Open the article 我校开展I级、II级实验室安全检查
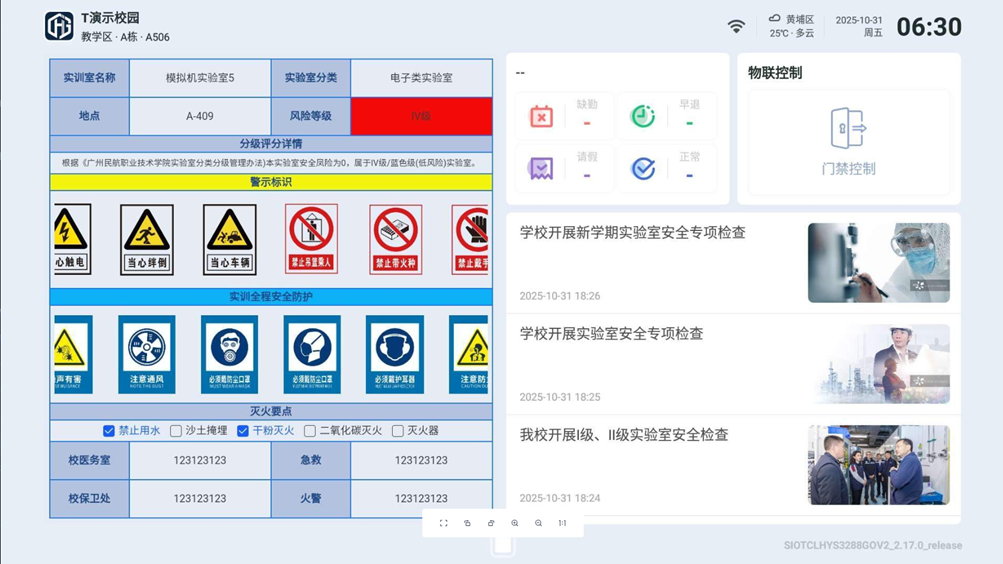 coord(624,435)
